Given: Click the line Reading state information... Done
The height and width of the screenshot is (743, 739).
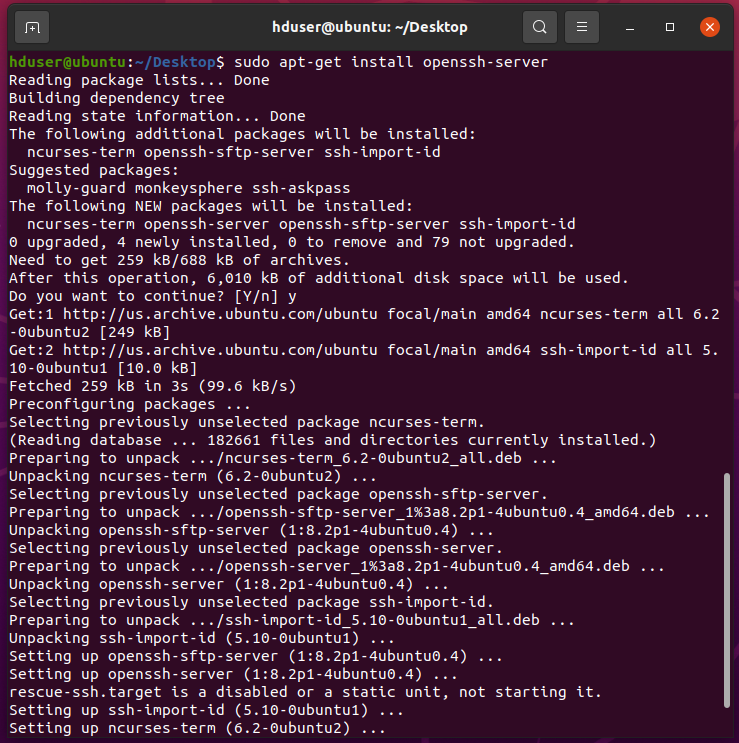Looking at the screenshot, I should pos(157,116).
